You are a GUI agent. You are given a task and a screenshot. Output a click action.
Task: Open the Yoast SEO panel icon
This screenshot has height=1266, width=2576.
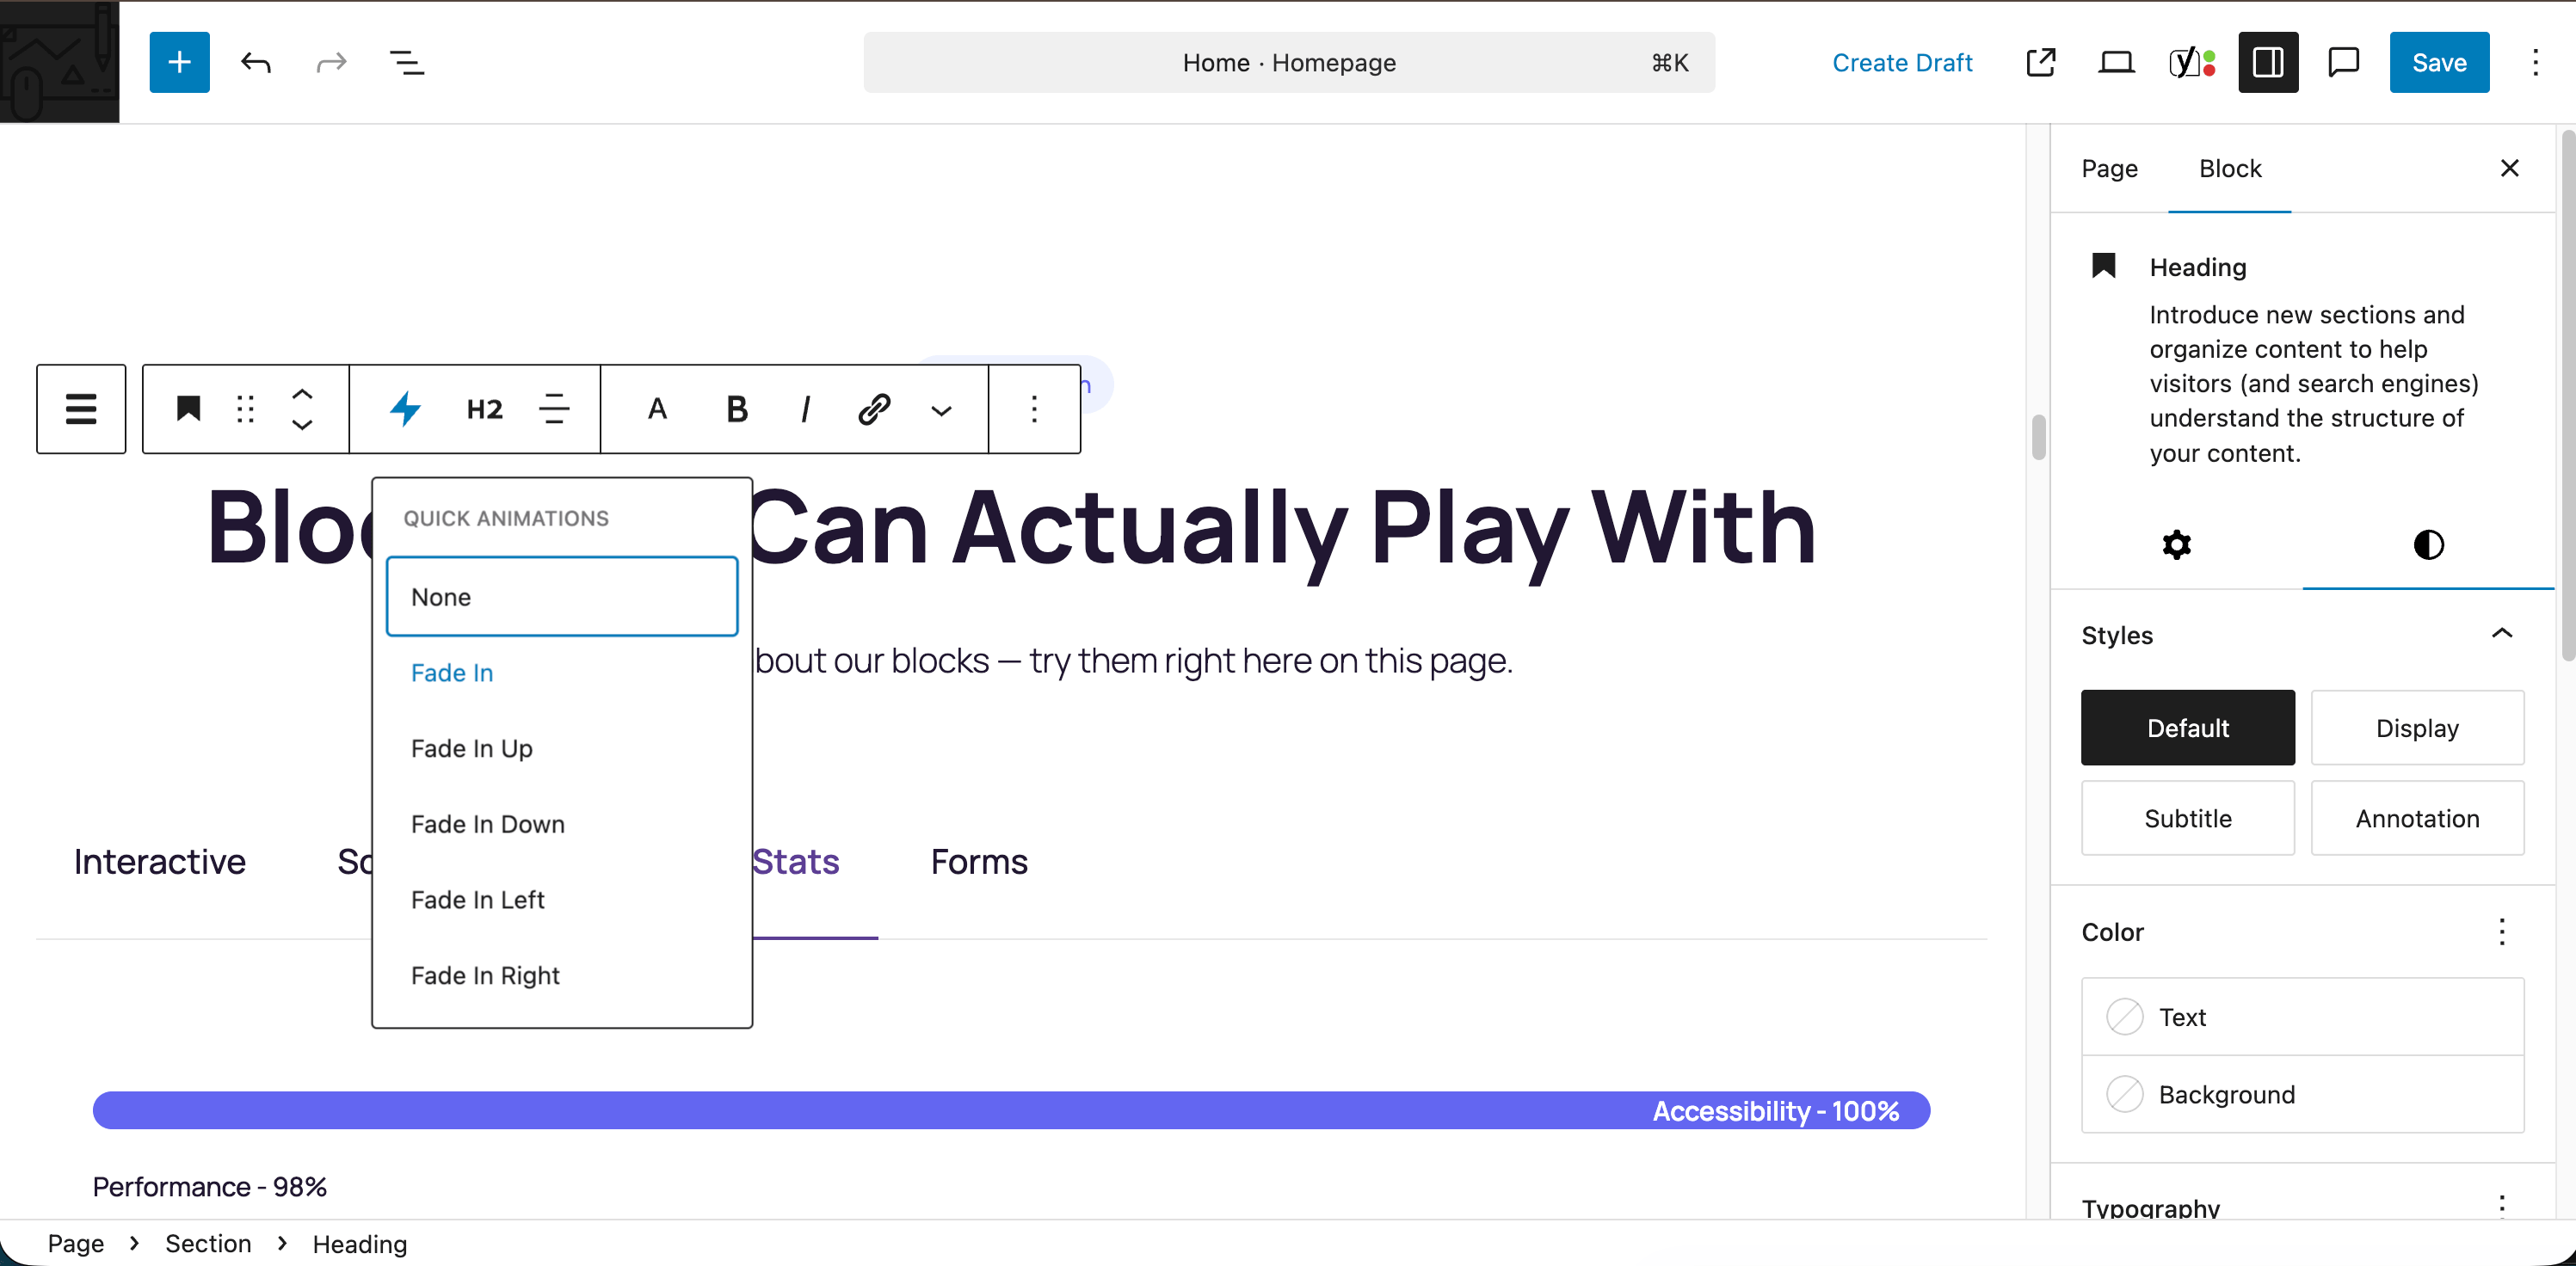click(2191, 62)
